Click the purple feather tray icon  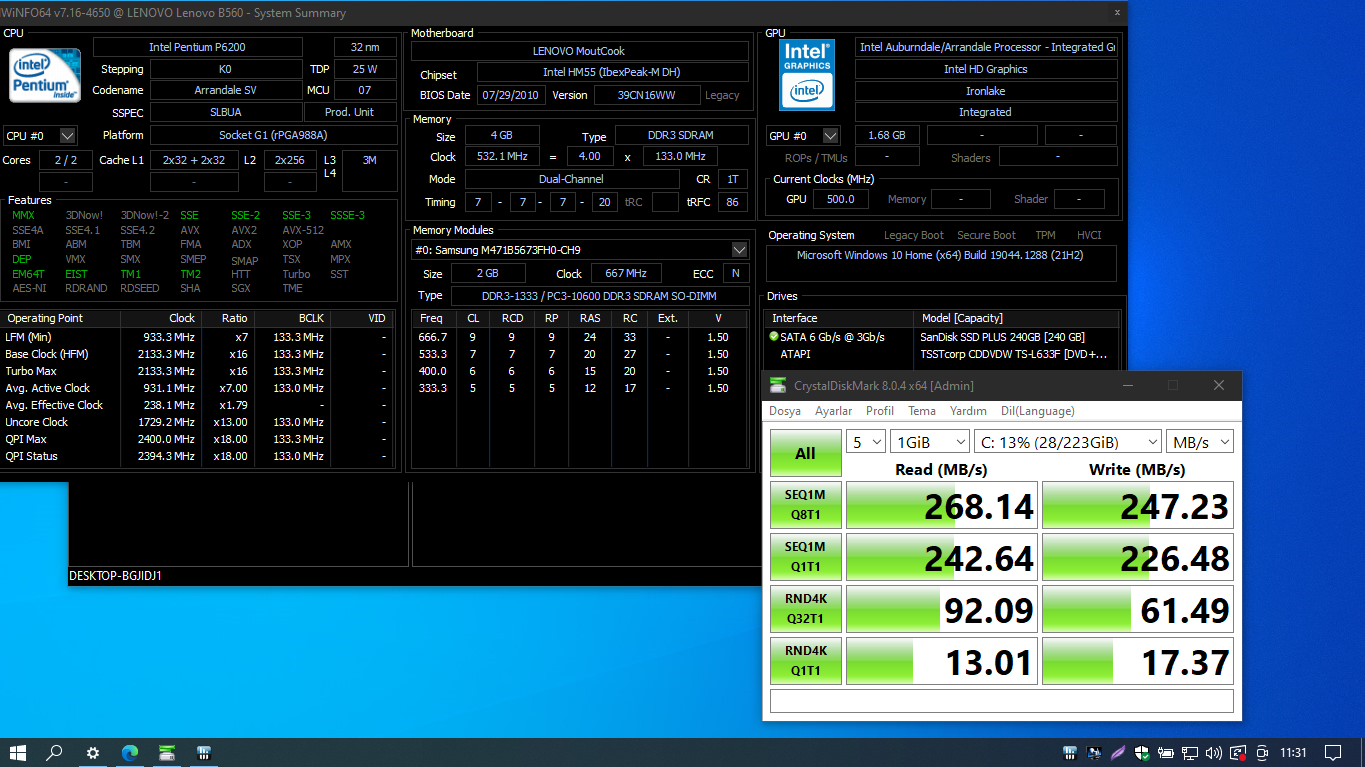click(x=1118, y=753)
